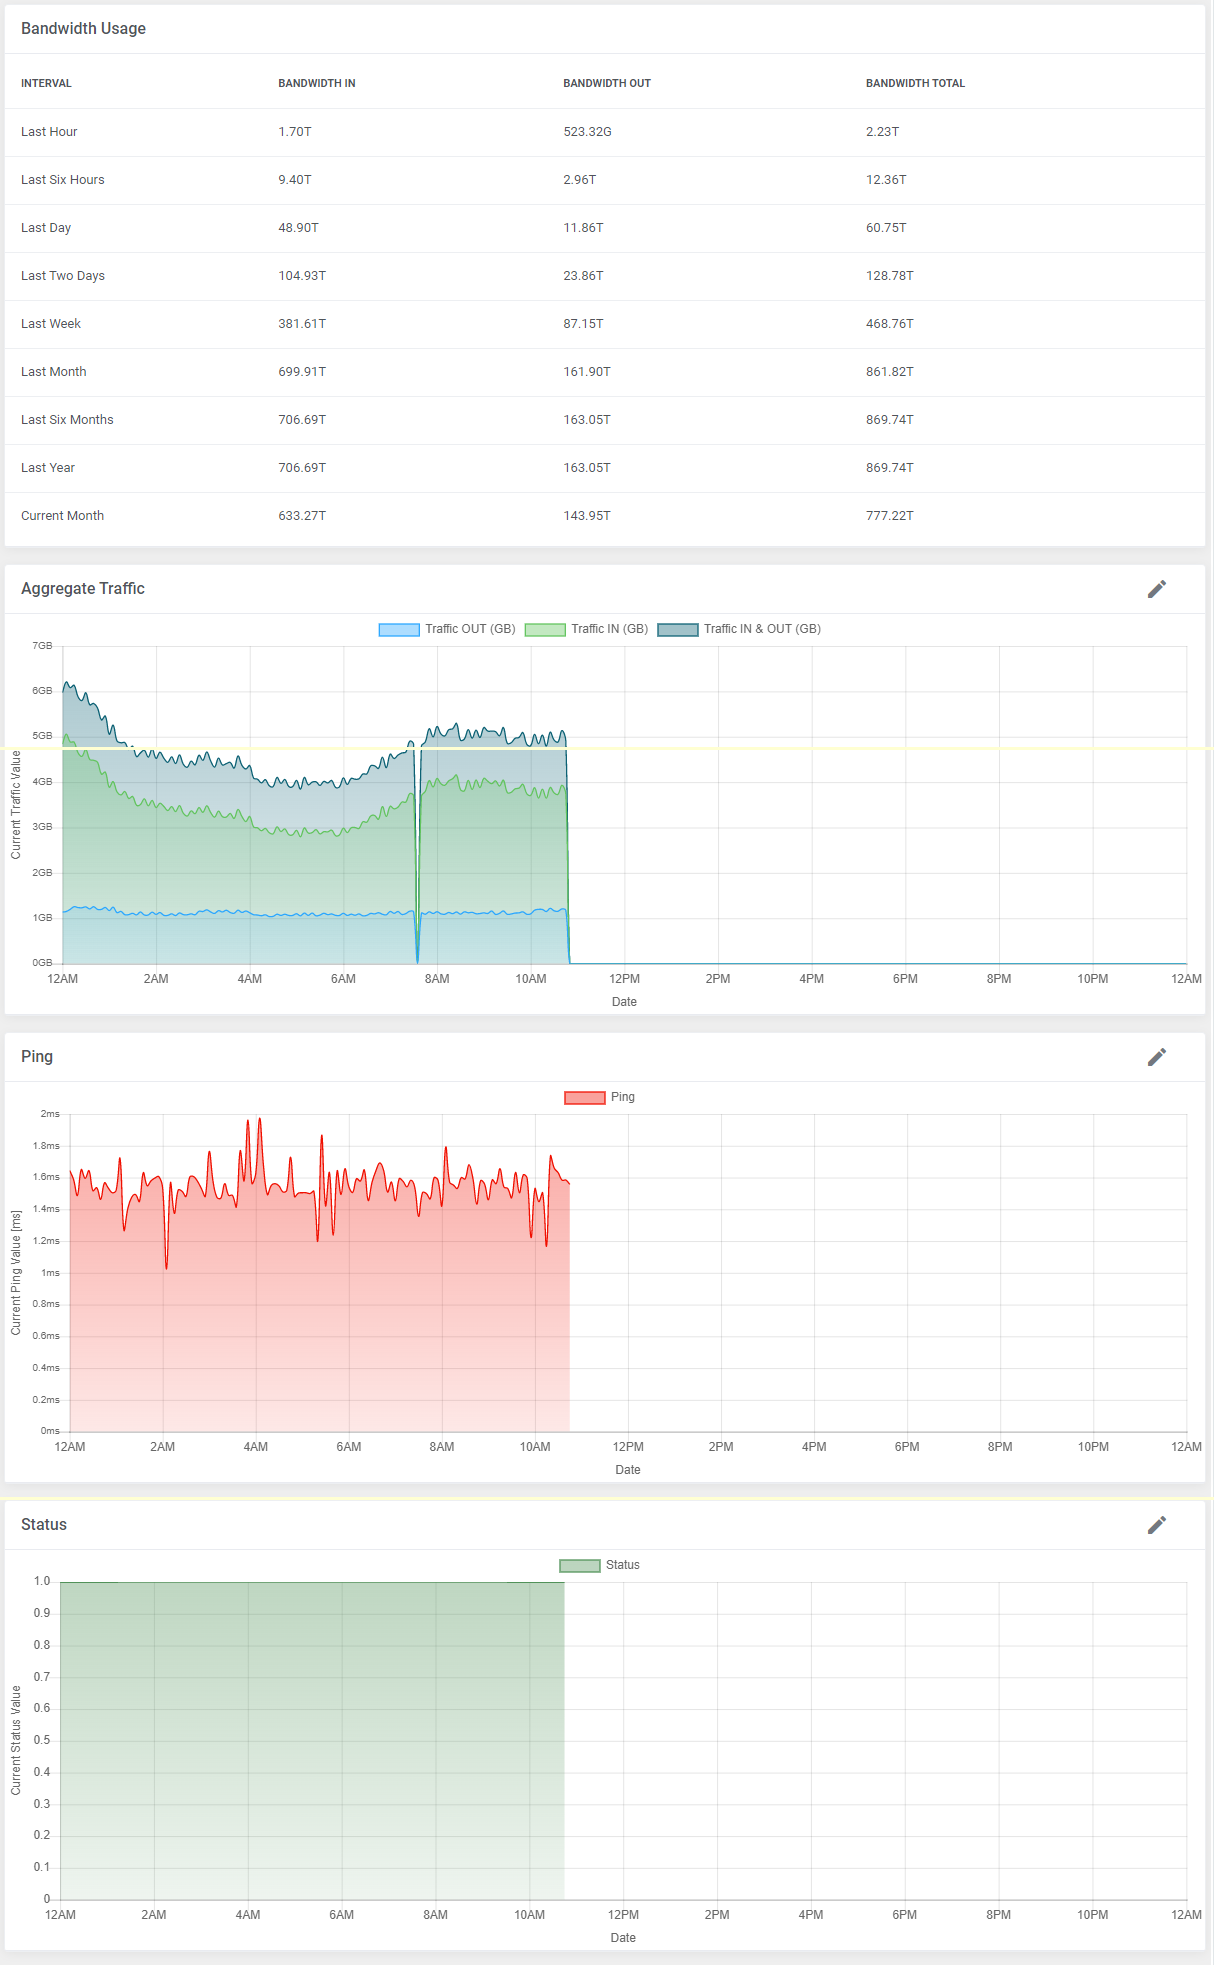
Task: Click the 'Last Month' row label
Action: tap(54, 372)
